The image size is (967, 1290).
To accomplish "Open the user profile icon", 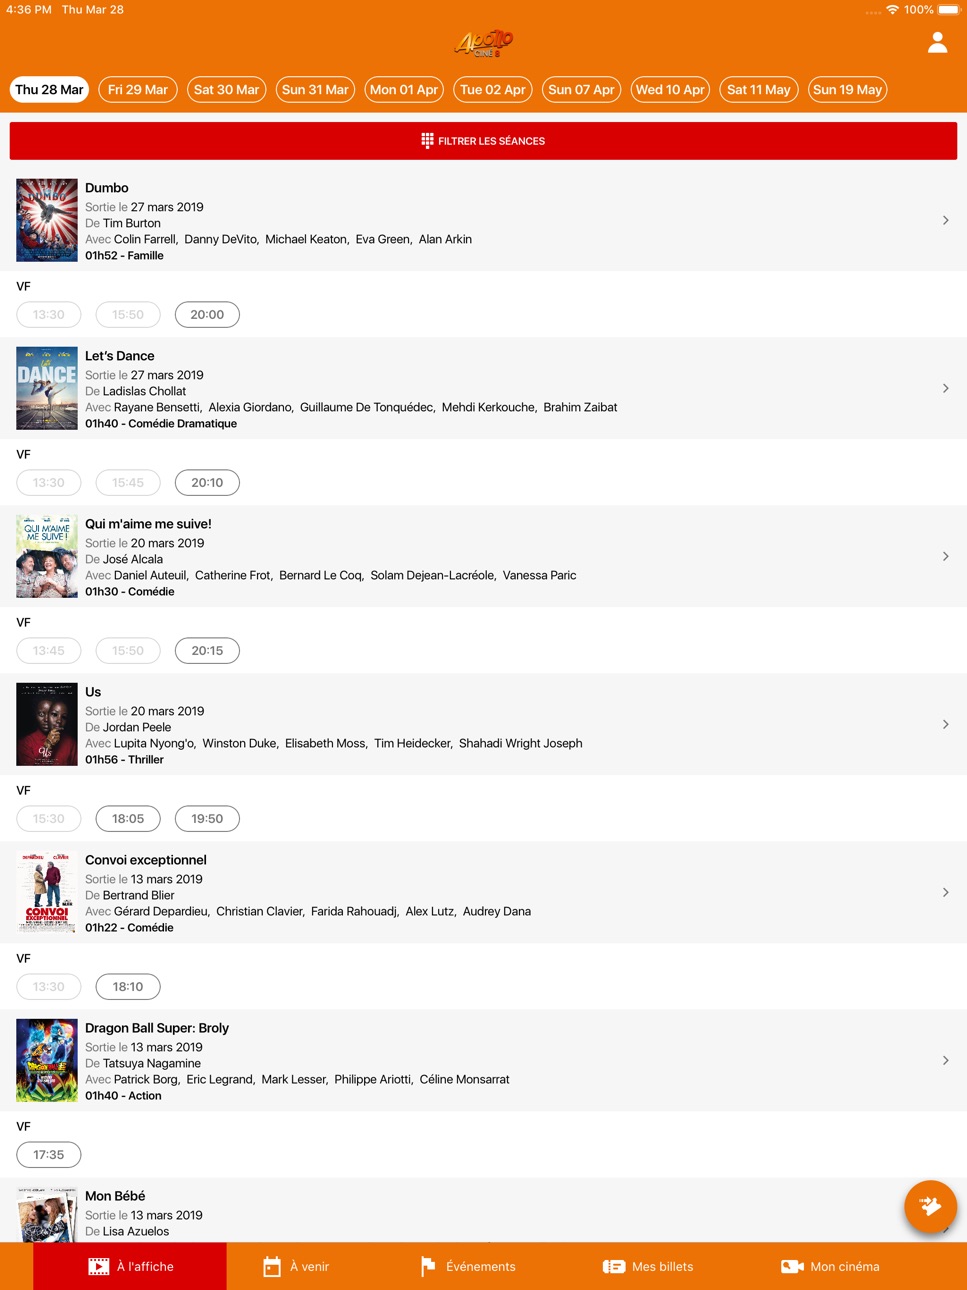I will coord(937,43).
